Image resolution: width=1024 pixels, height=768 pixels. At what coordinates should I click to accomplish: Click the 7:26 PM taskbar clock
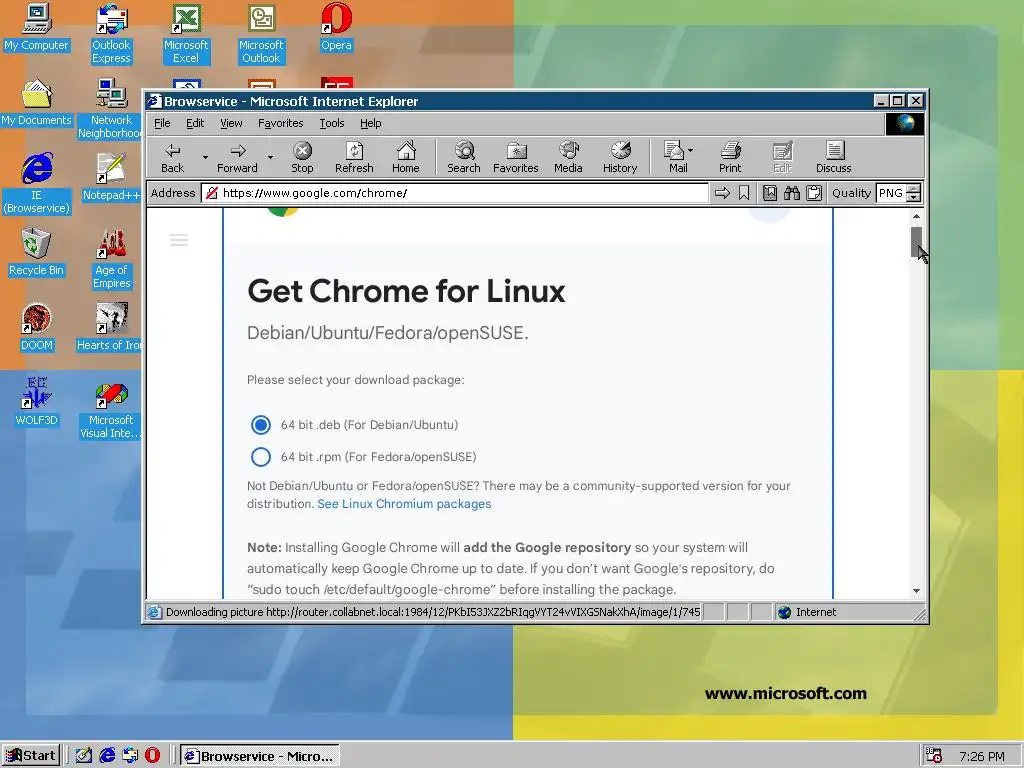tap(982, 756)
